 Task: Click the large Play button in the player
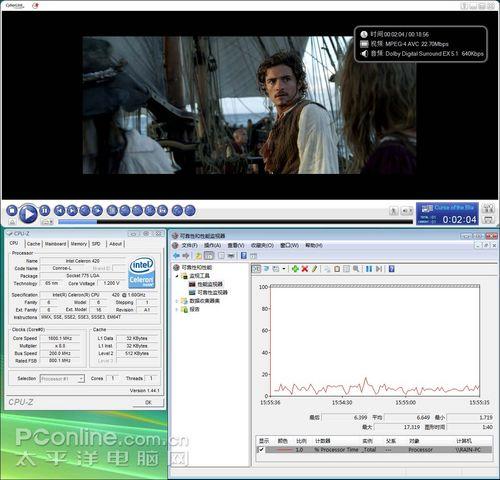point(28,214)
